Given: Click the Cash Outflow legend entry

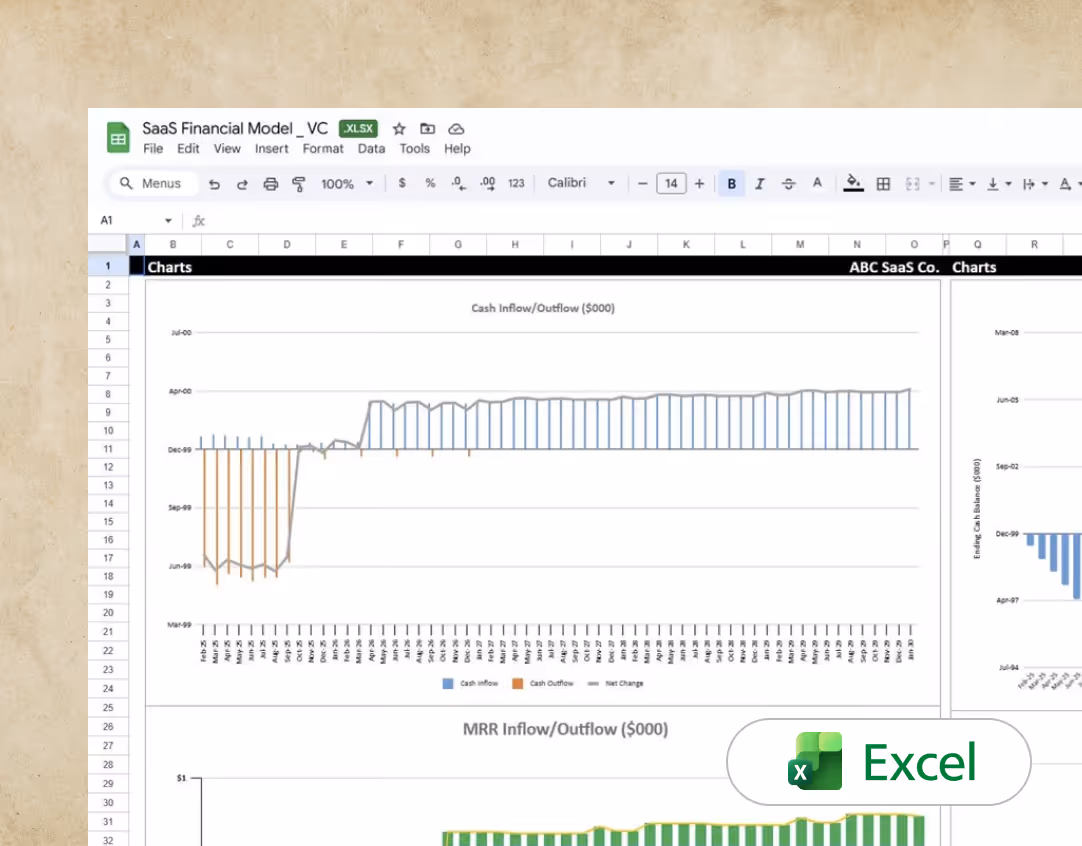Looking at the screenshot, I should (x=543, y=683).
